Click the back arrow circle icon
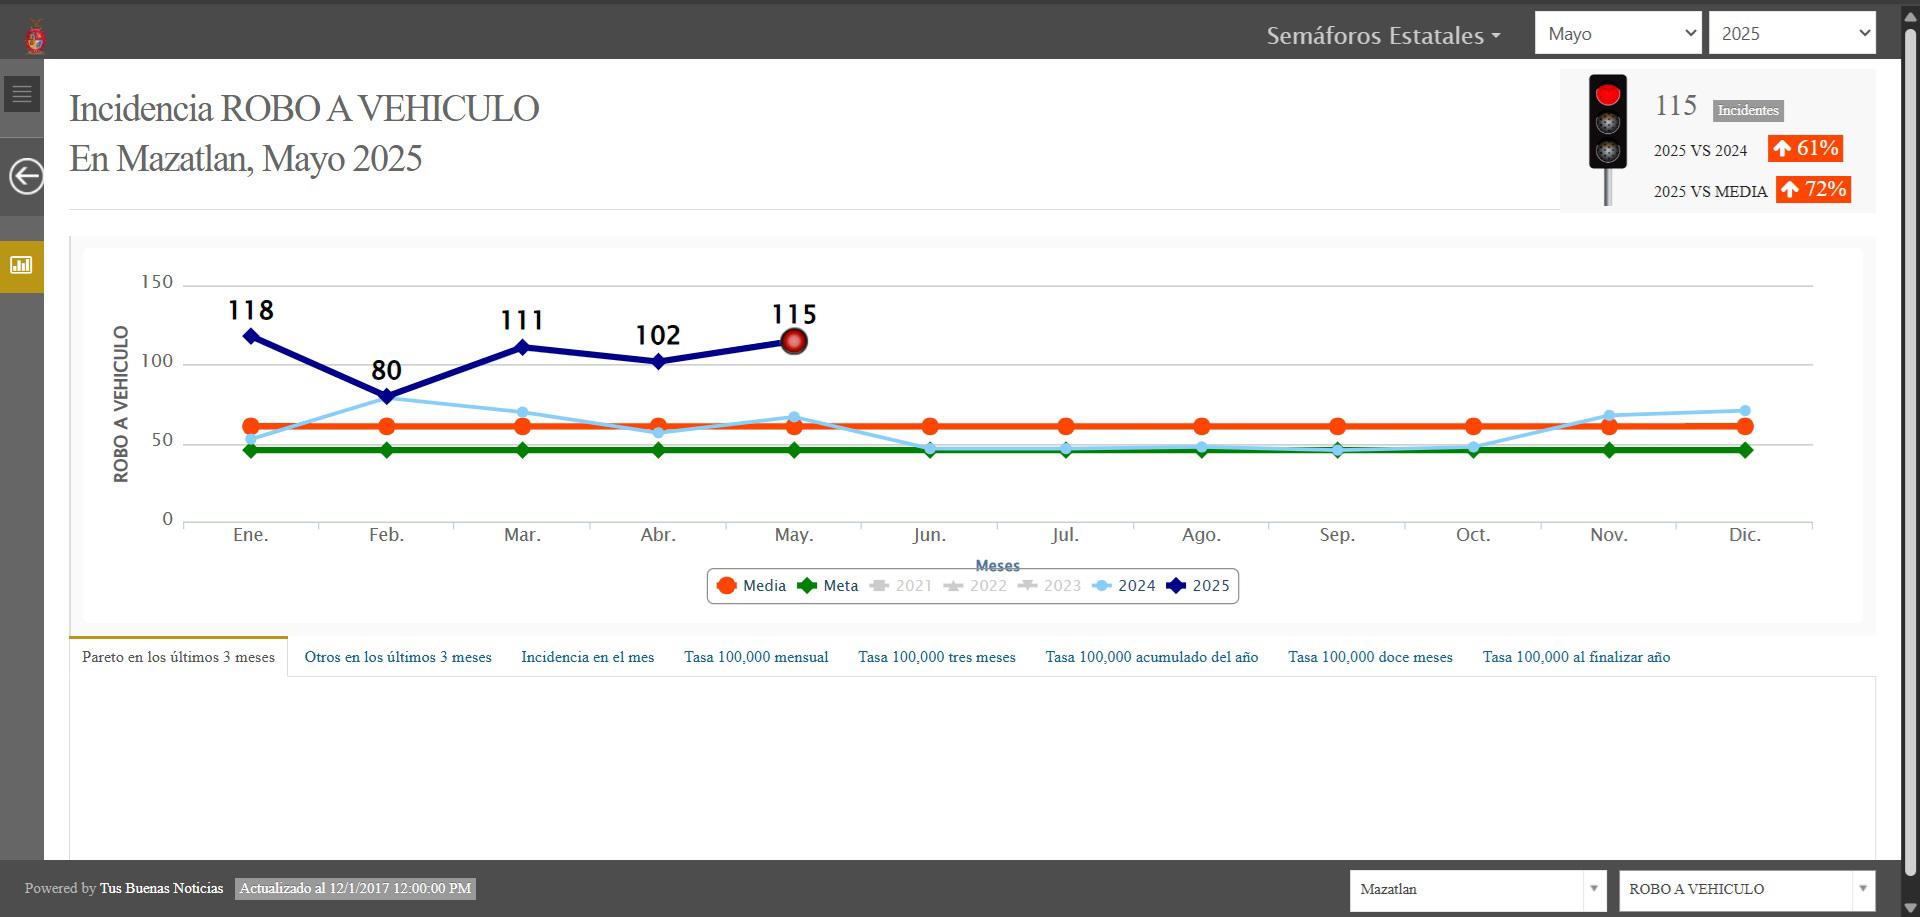 [25, 177]
